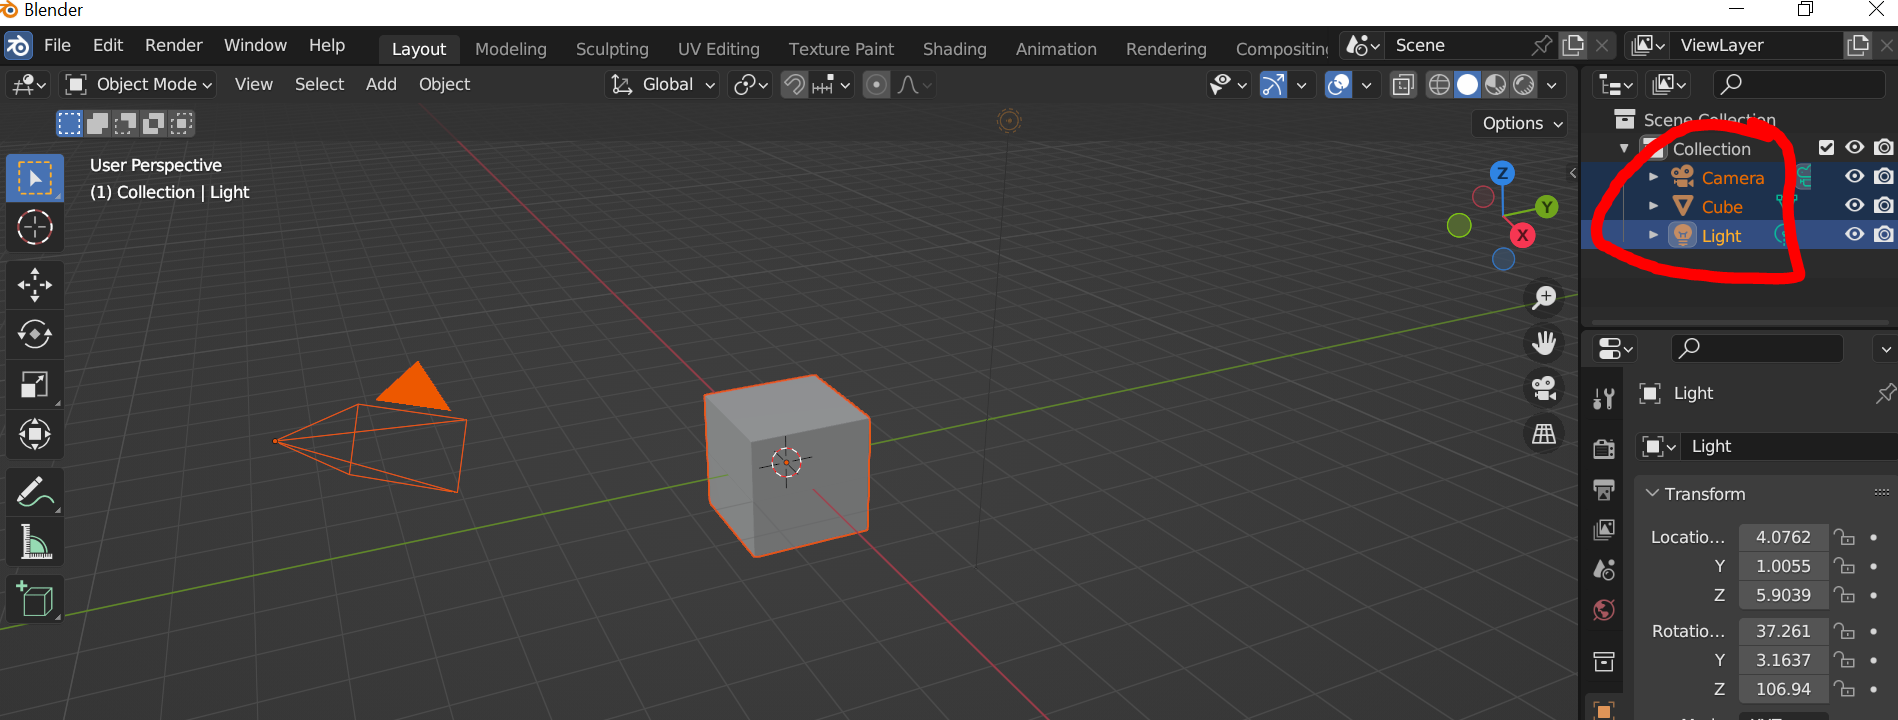Switch to the Sculpting workspace tab
Screen dimensions: 1898x720
point(612,49)
